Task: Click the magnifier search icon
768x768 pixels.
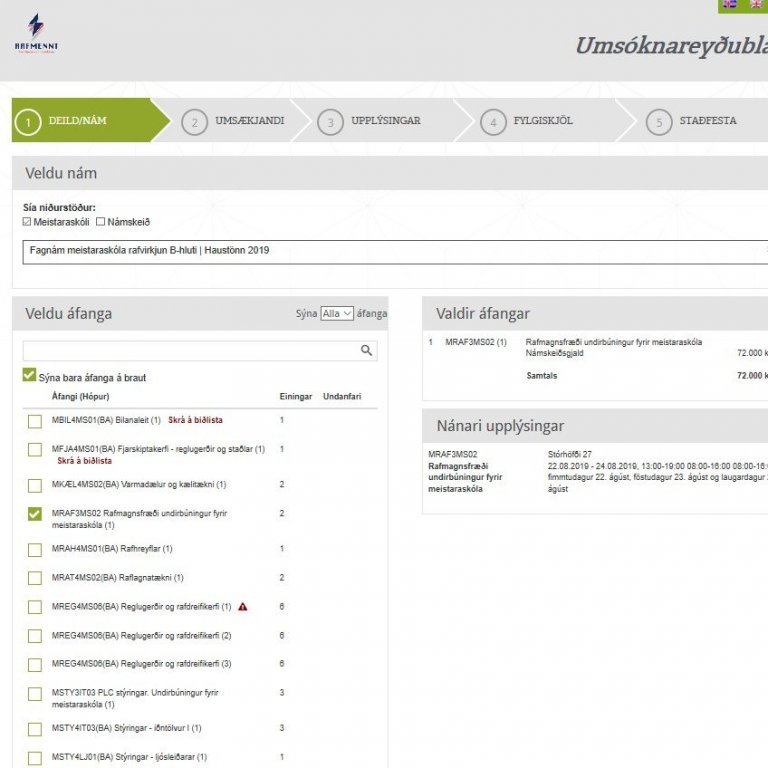Action: click(x=367, y=351)
